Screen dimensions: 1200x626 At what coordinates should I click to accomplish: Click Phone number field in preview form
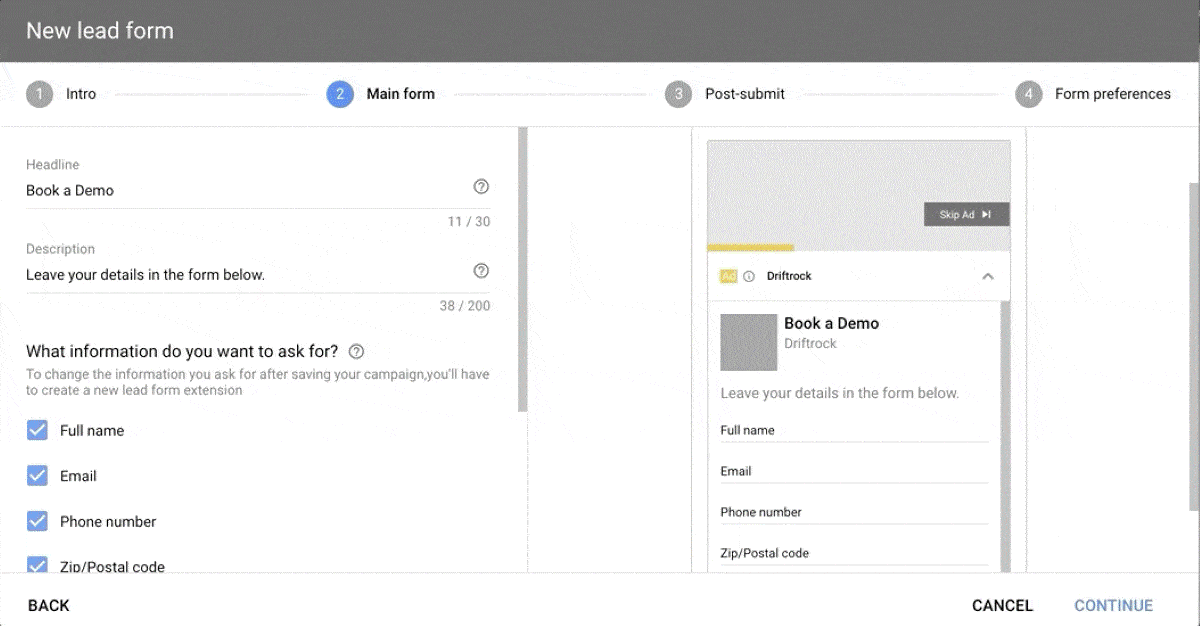[x=854, y=513]
